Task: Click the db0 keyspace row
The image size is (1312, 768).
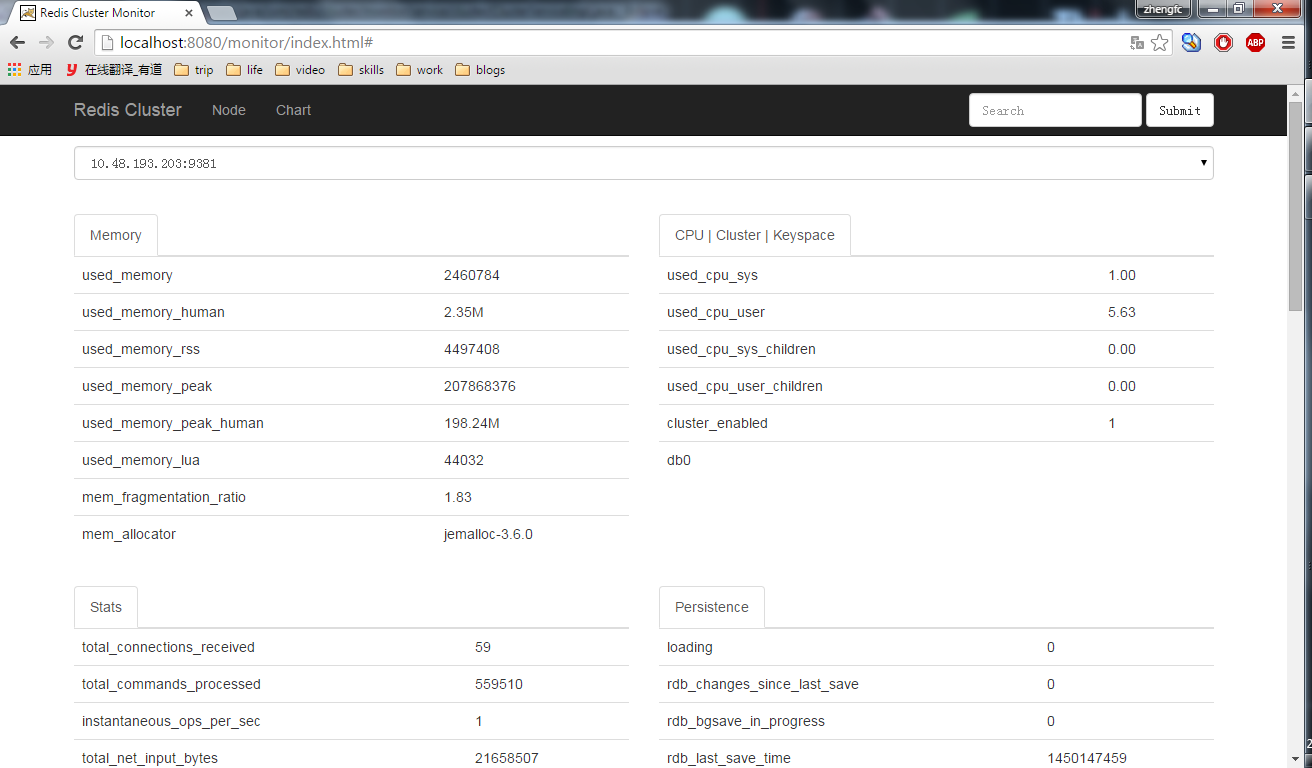Action: point(936,460)
